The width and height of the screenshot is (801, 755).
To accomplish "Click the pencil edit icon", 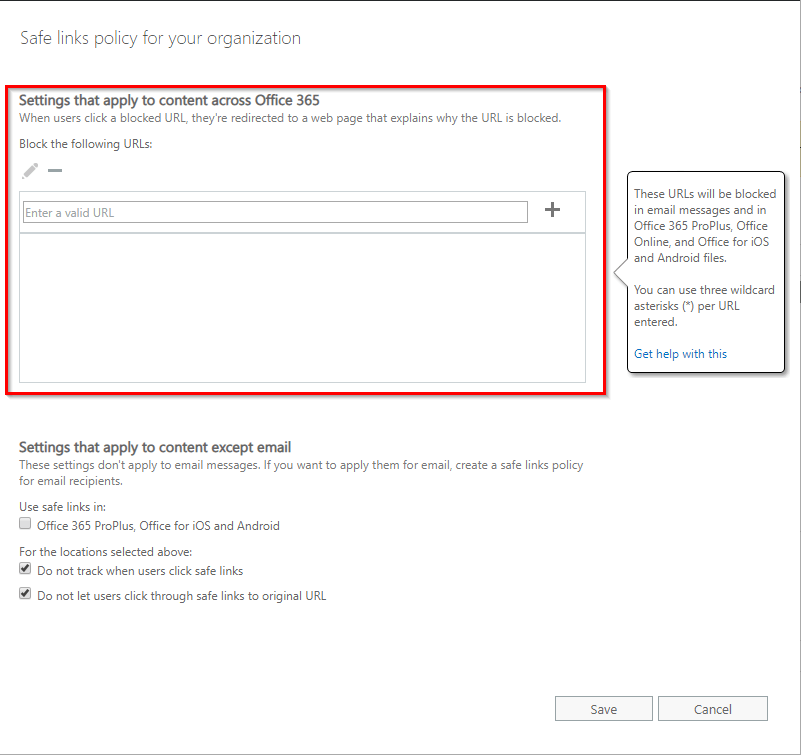I will 29,170.
